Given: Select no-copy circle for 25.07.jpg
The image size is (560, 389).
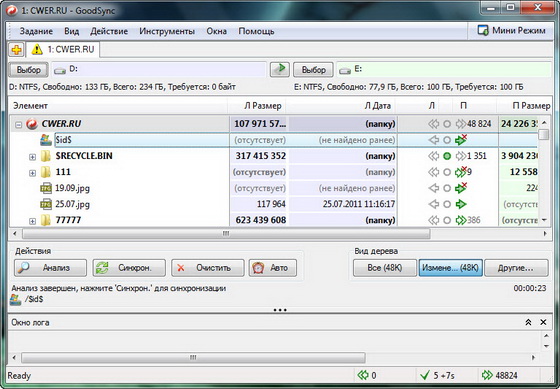Looking at the screenshot, I should pos(447,204).
